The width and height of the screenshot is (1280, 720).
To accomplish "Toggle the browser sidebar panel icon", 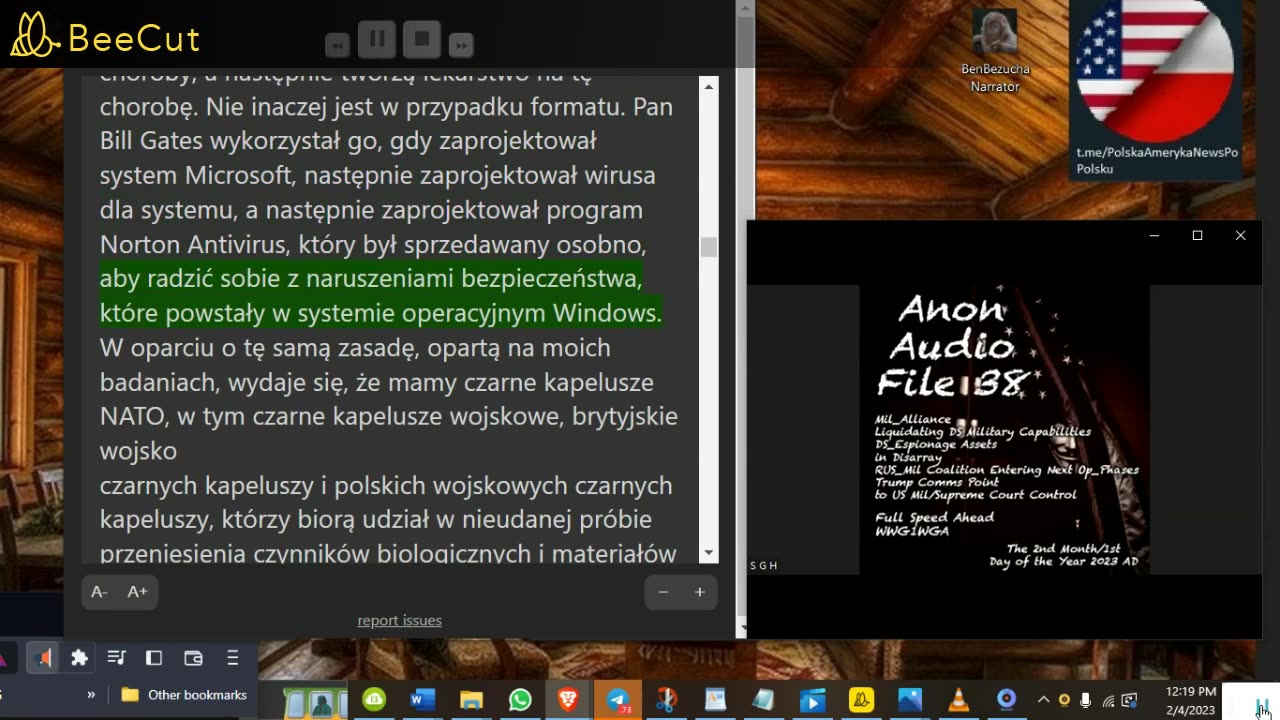I will [x=154, y=658].
